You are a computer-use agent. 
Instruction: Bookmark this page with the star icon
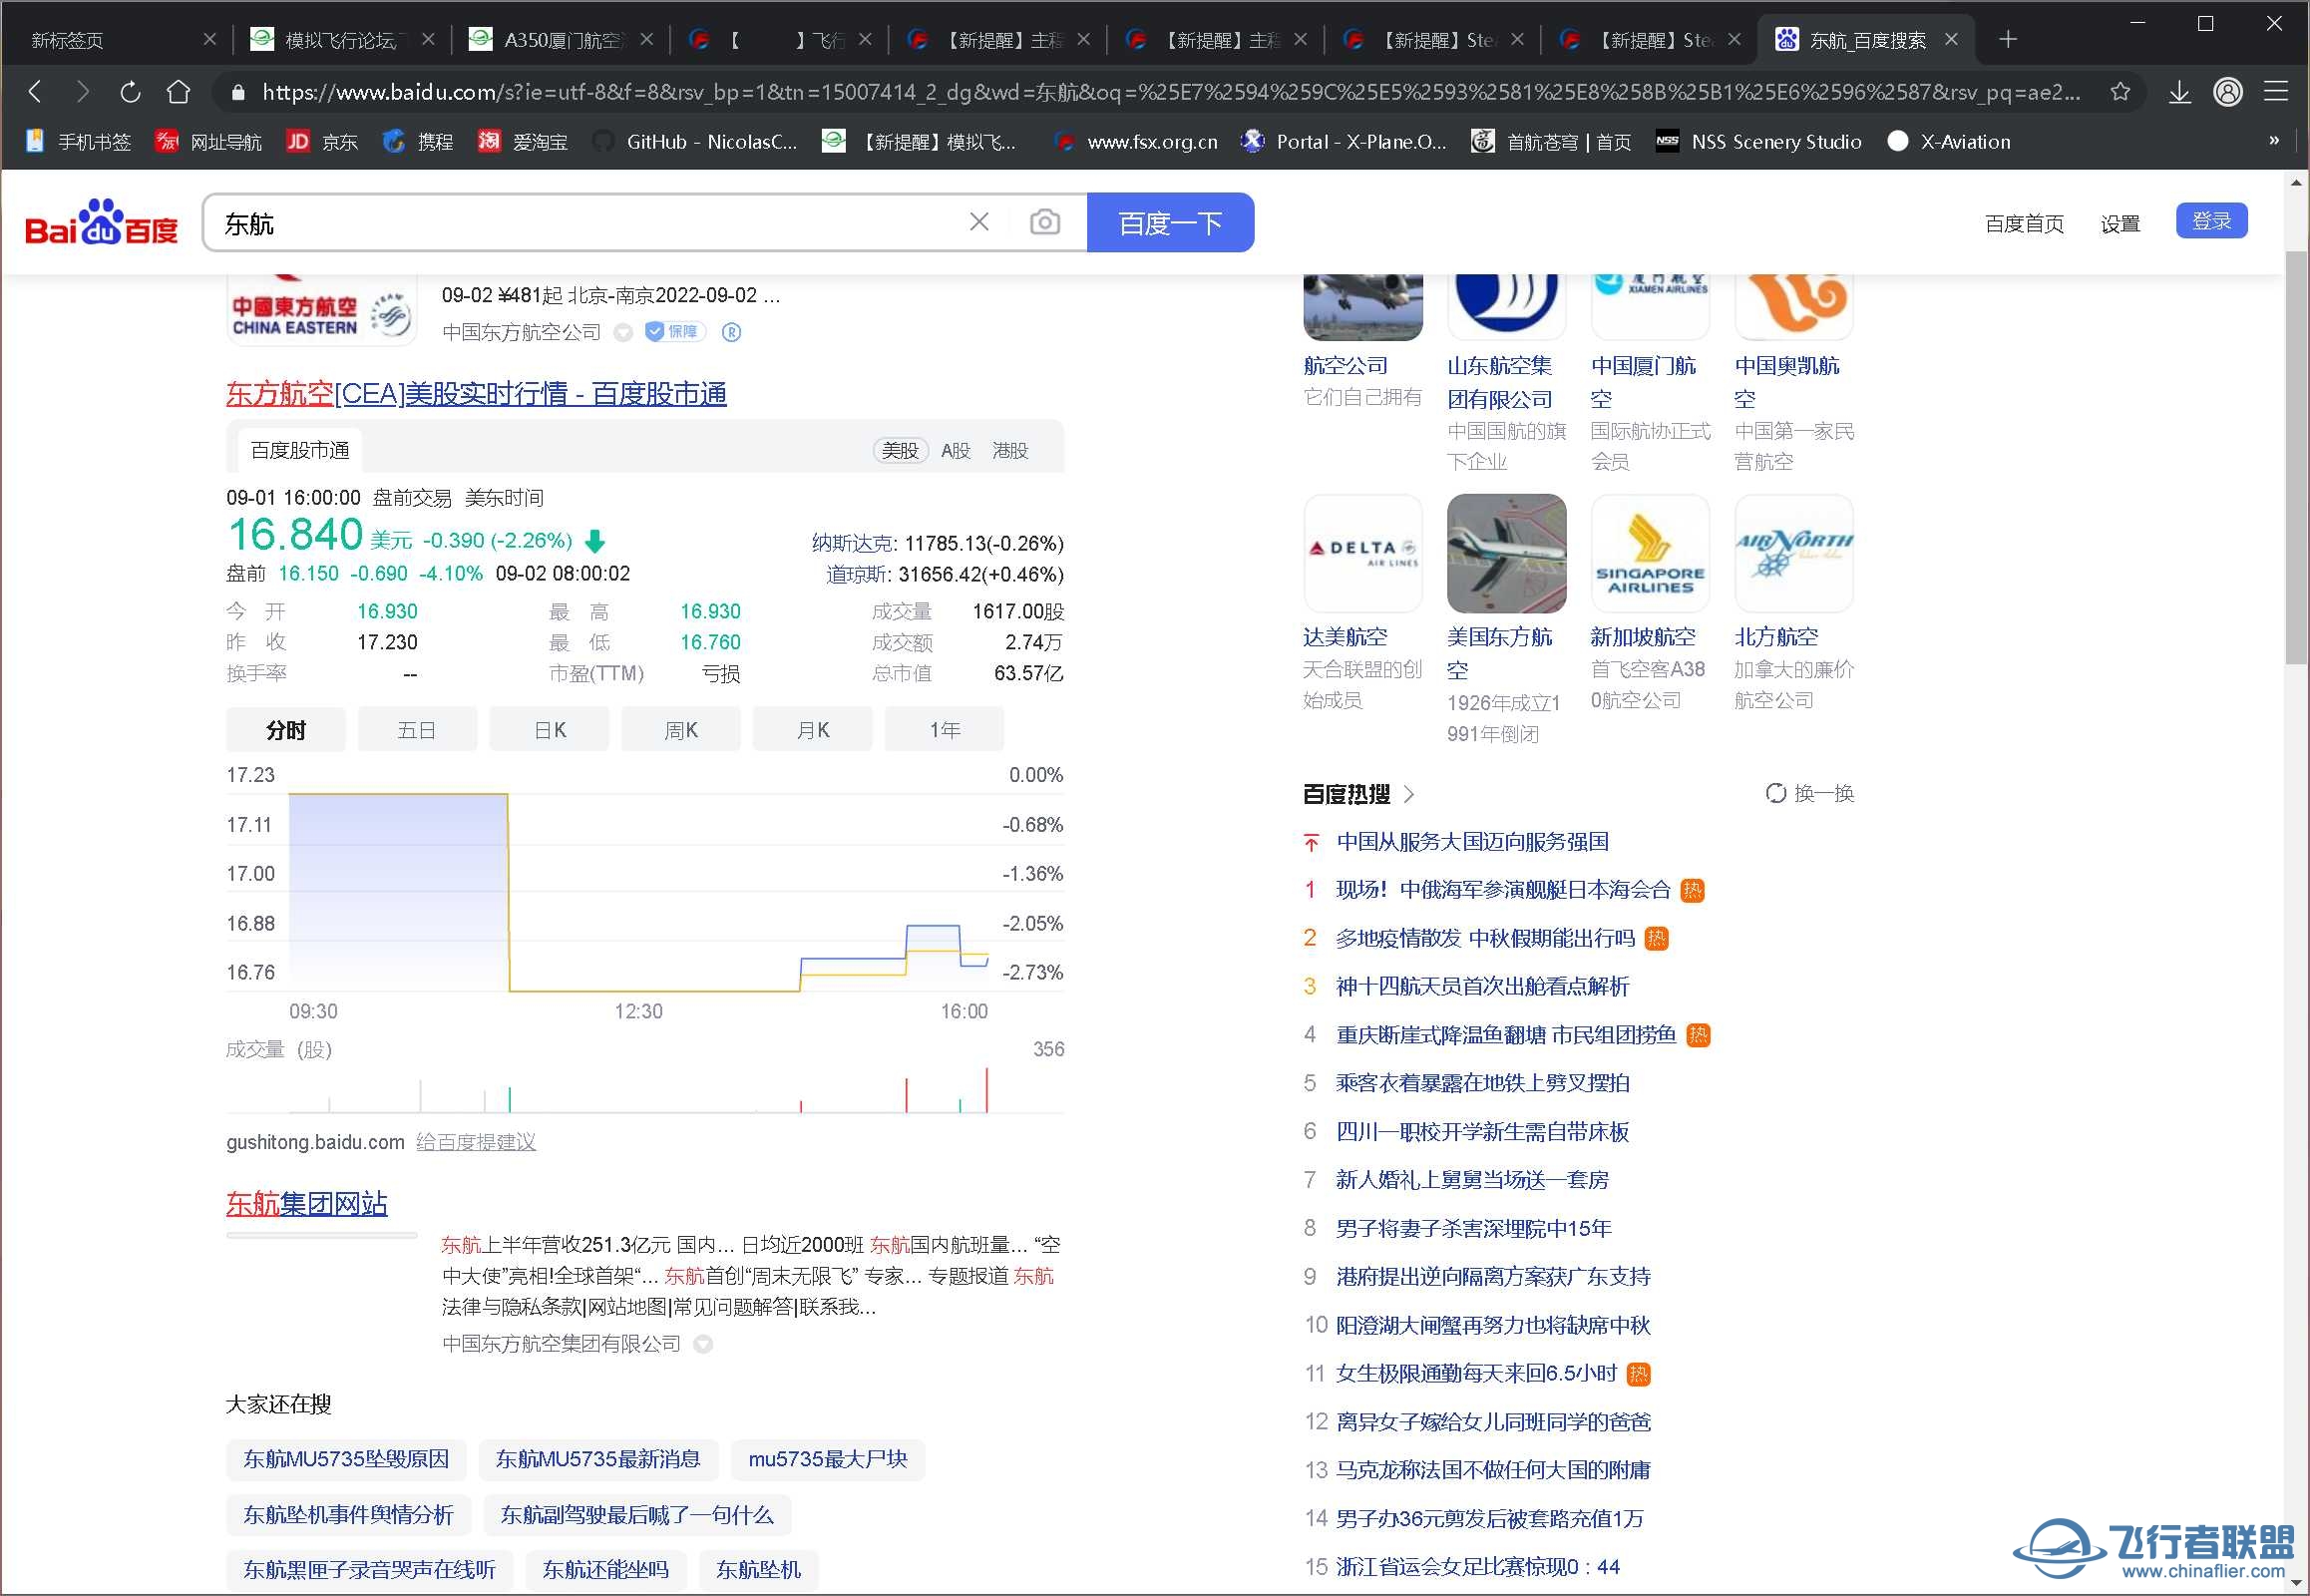[x=2120, y=91]
